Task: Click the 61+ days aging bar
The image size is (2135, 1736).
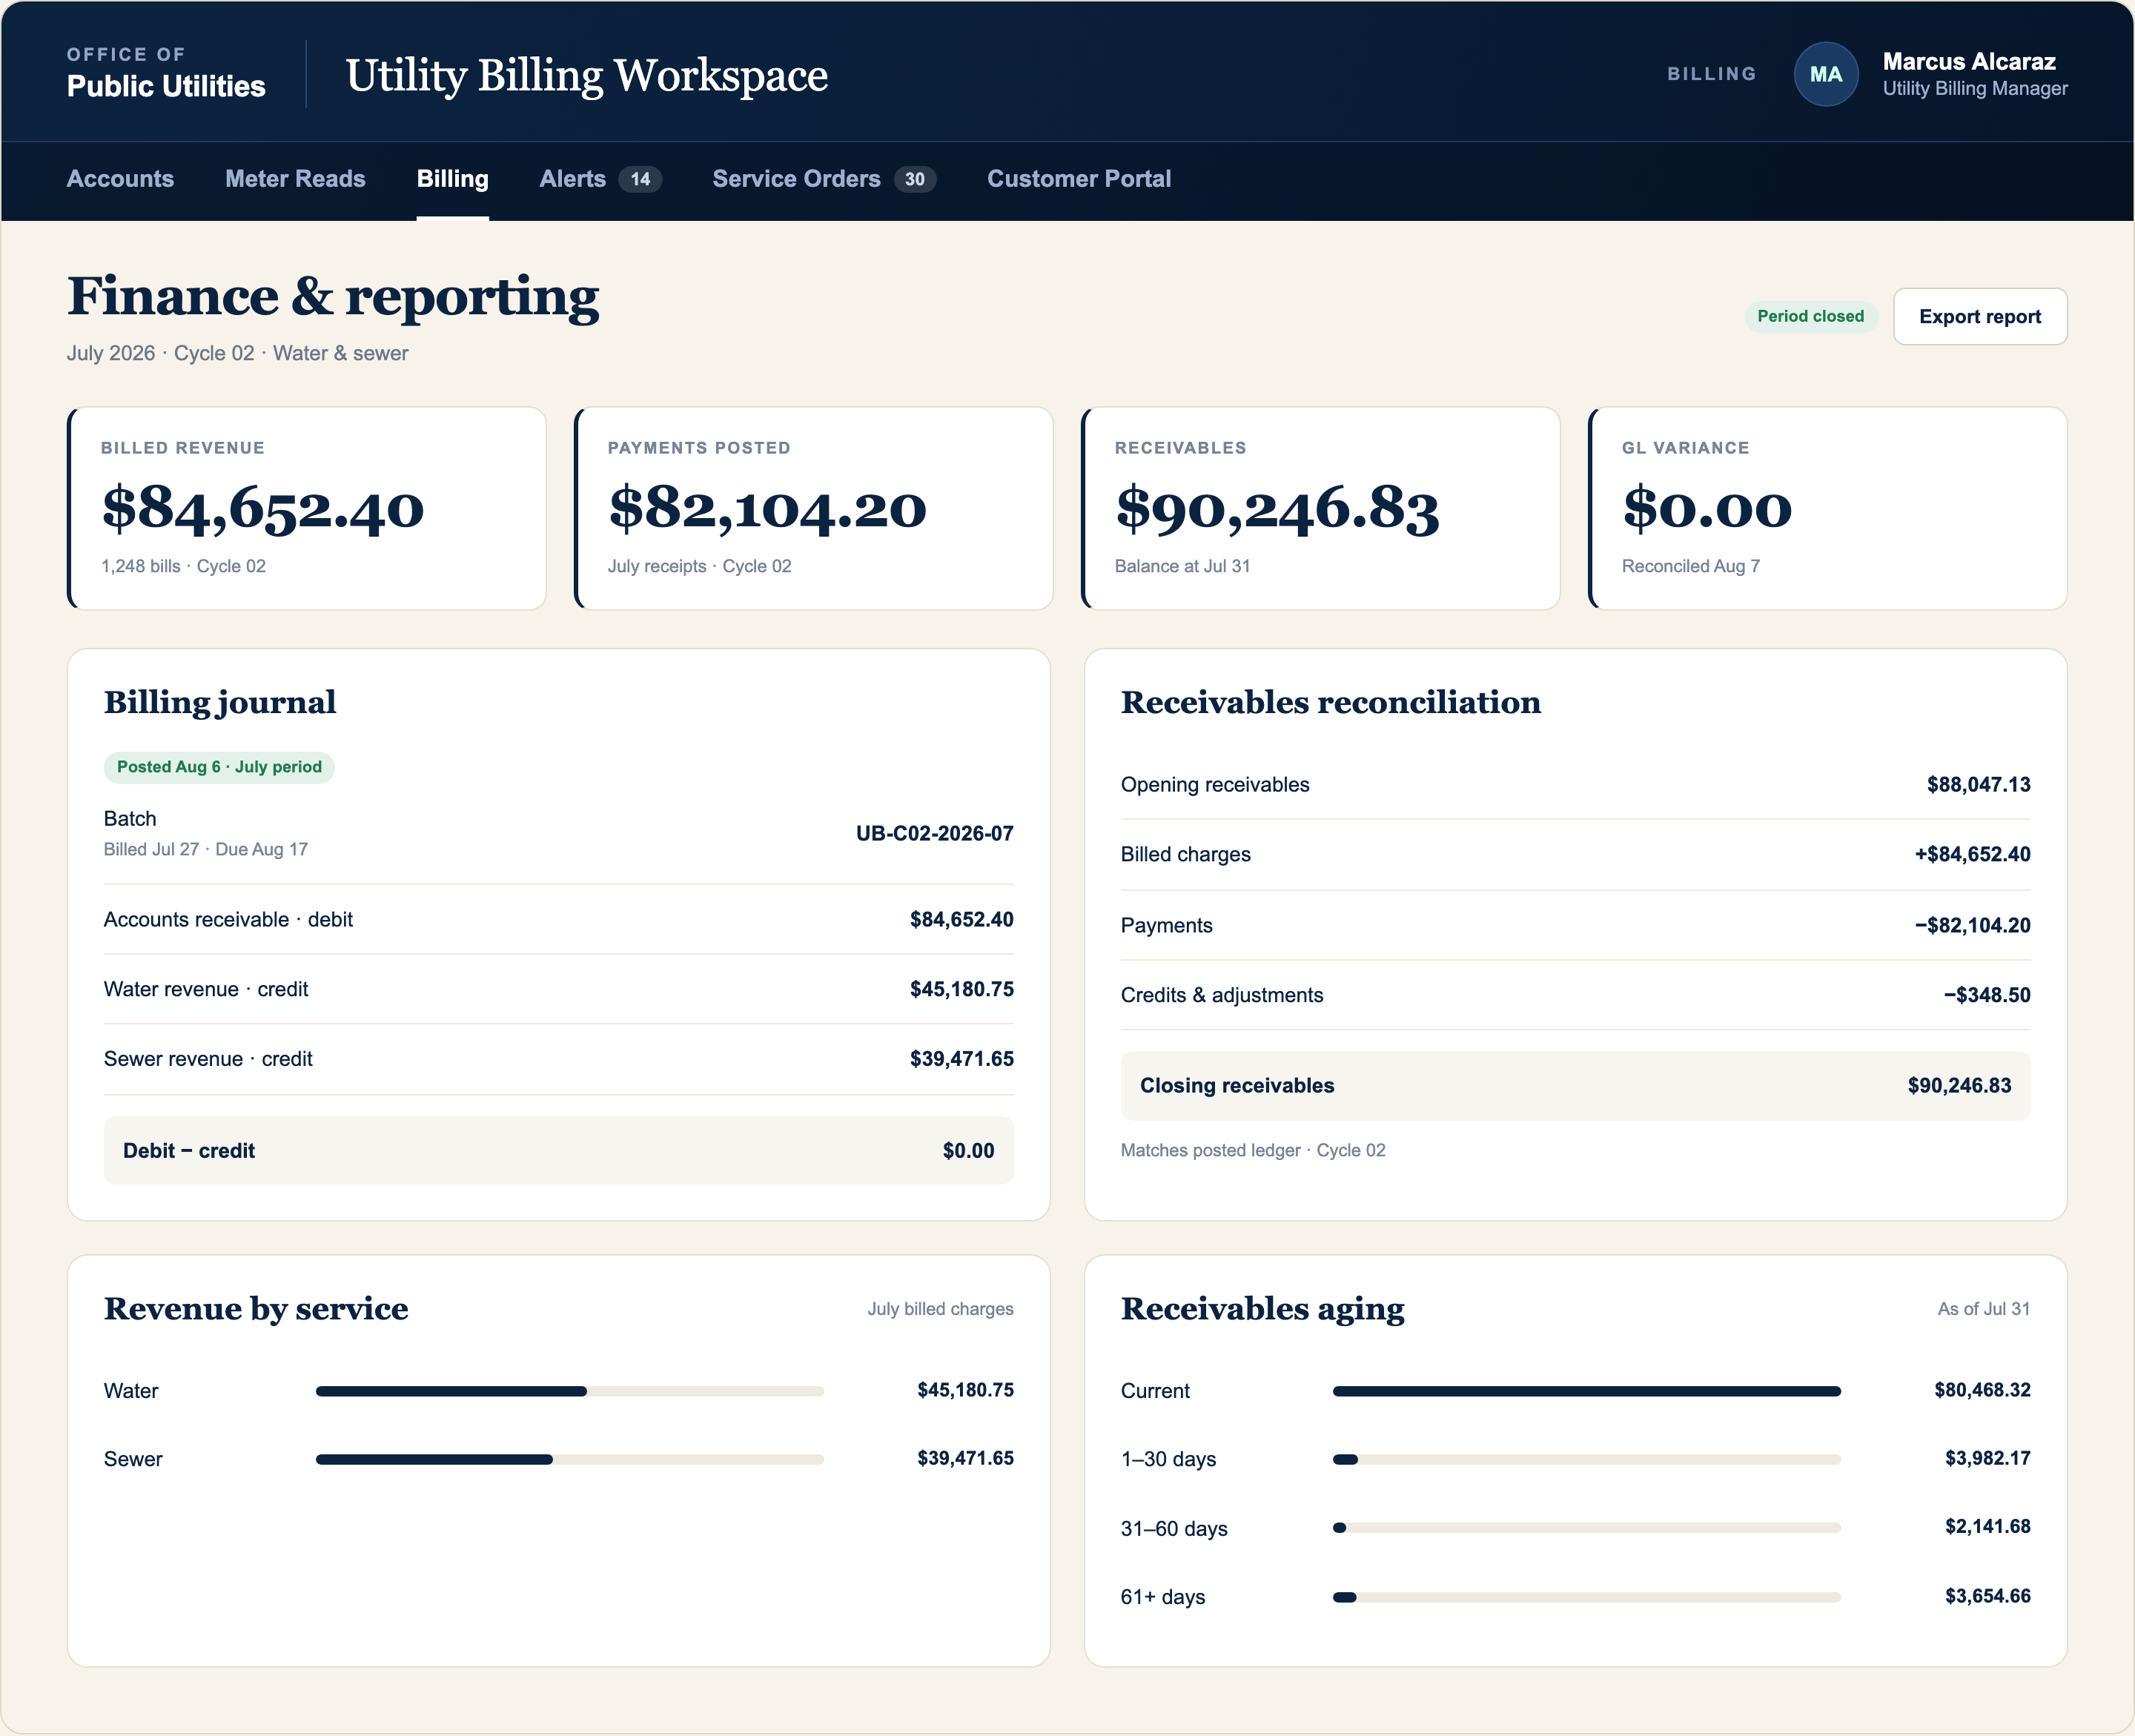Action: pyautogui.click(x=1586, y=1597)
